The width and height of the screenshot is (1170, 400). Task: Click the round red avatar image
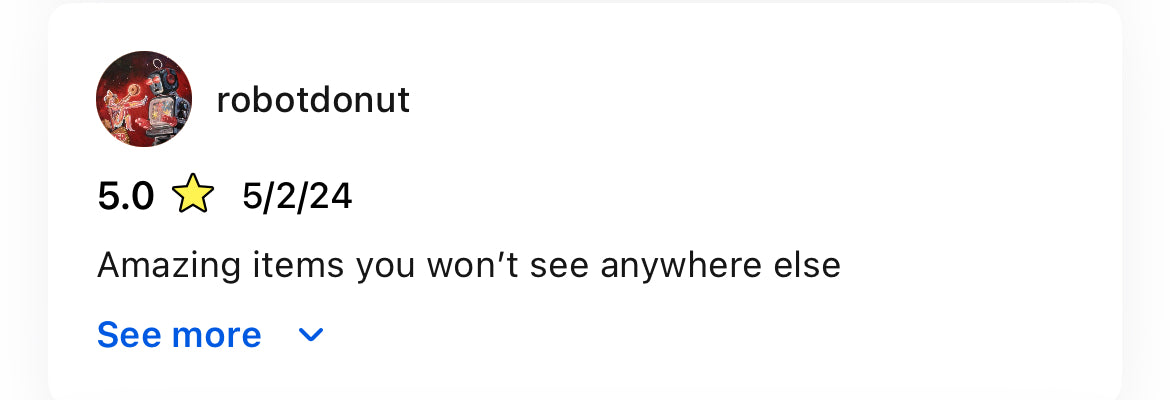[144, 99]
